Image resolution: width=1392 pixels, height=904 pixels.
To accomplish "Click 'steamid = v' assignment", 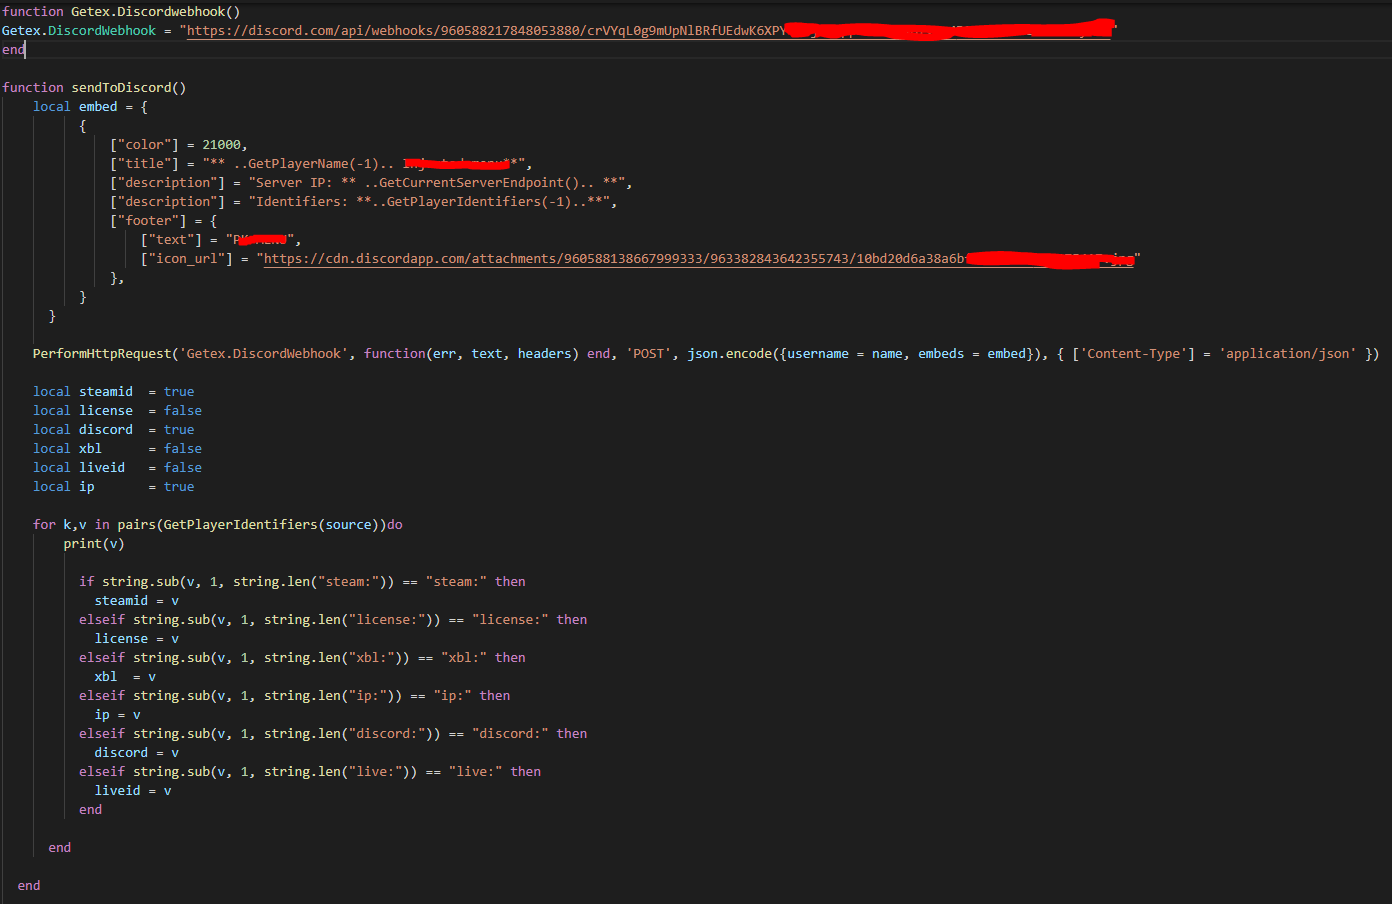I will tap(137, 601).
